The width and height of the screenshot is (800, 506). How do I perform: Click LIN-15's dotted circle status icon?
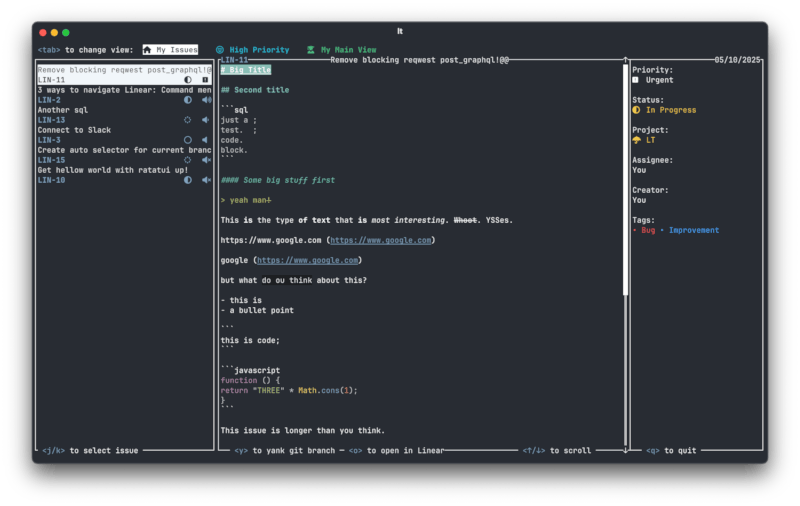[x=188, y=160]
